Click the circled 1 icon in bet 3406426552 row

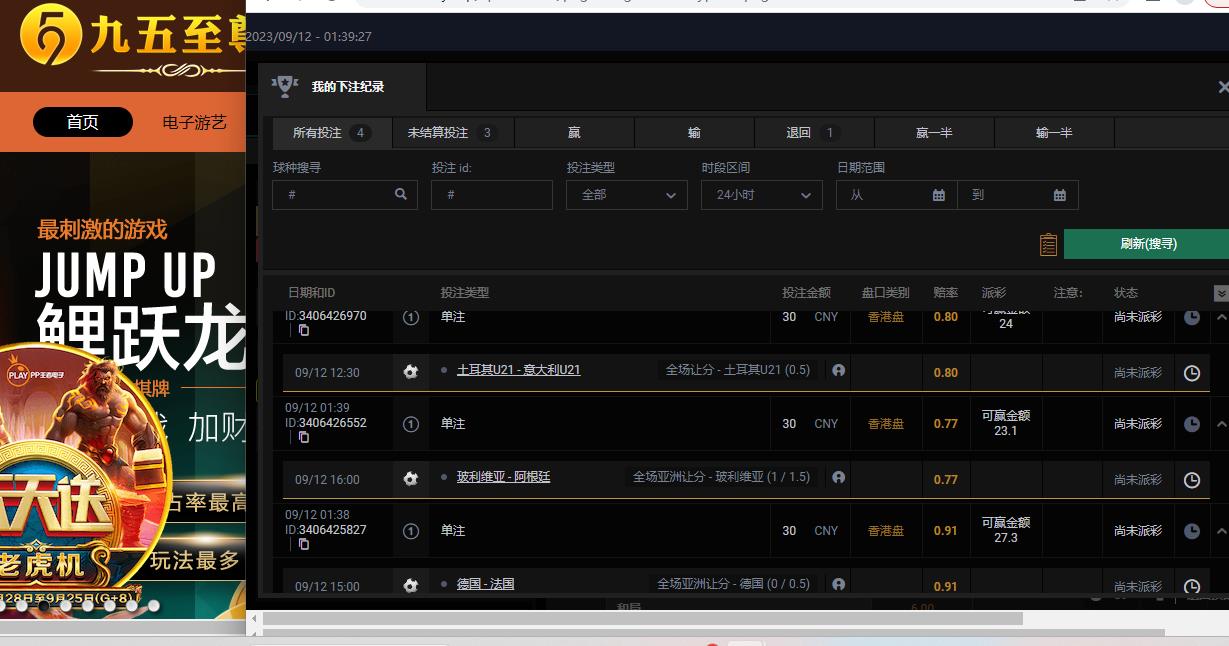410,424
